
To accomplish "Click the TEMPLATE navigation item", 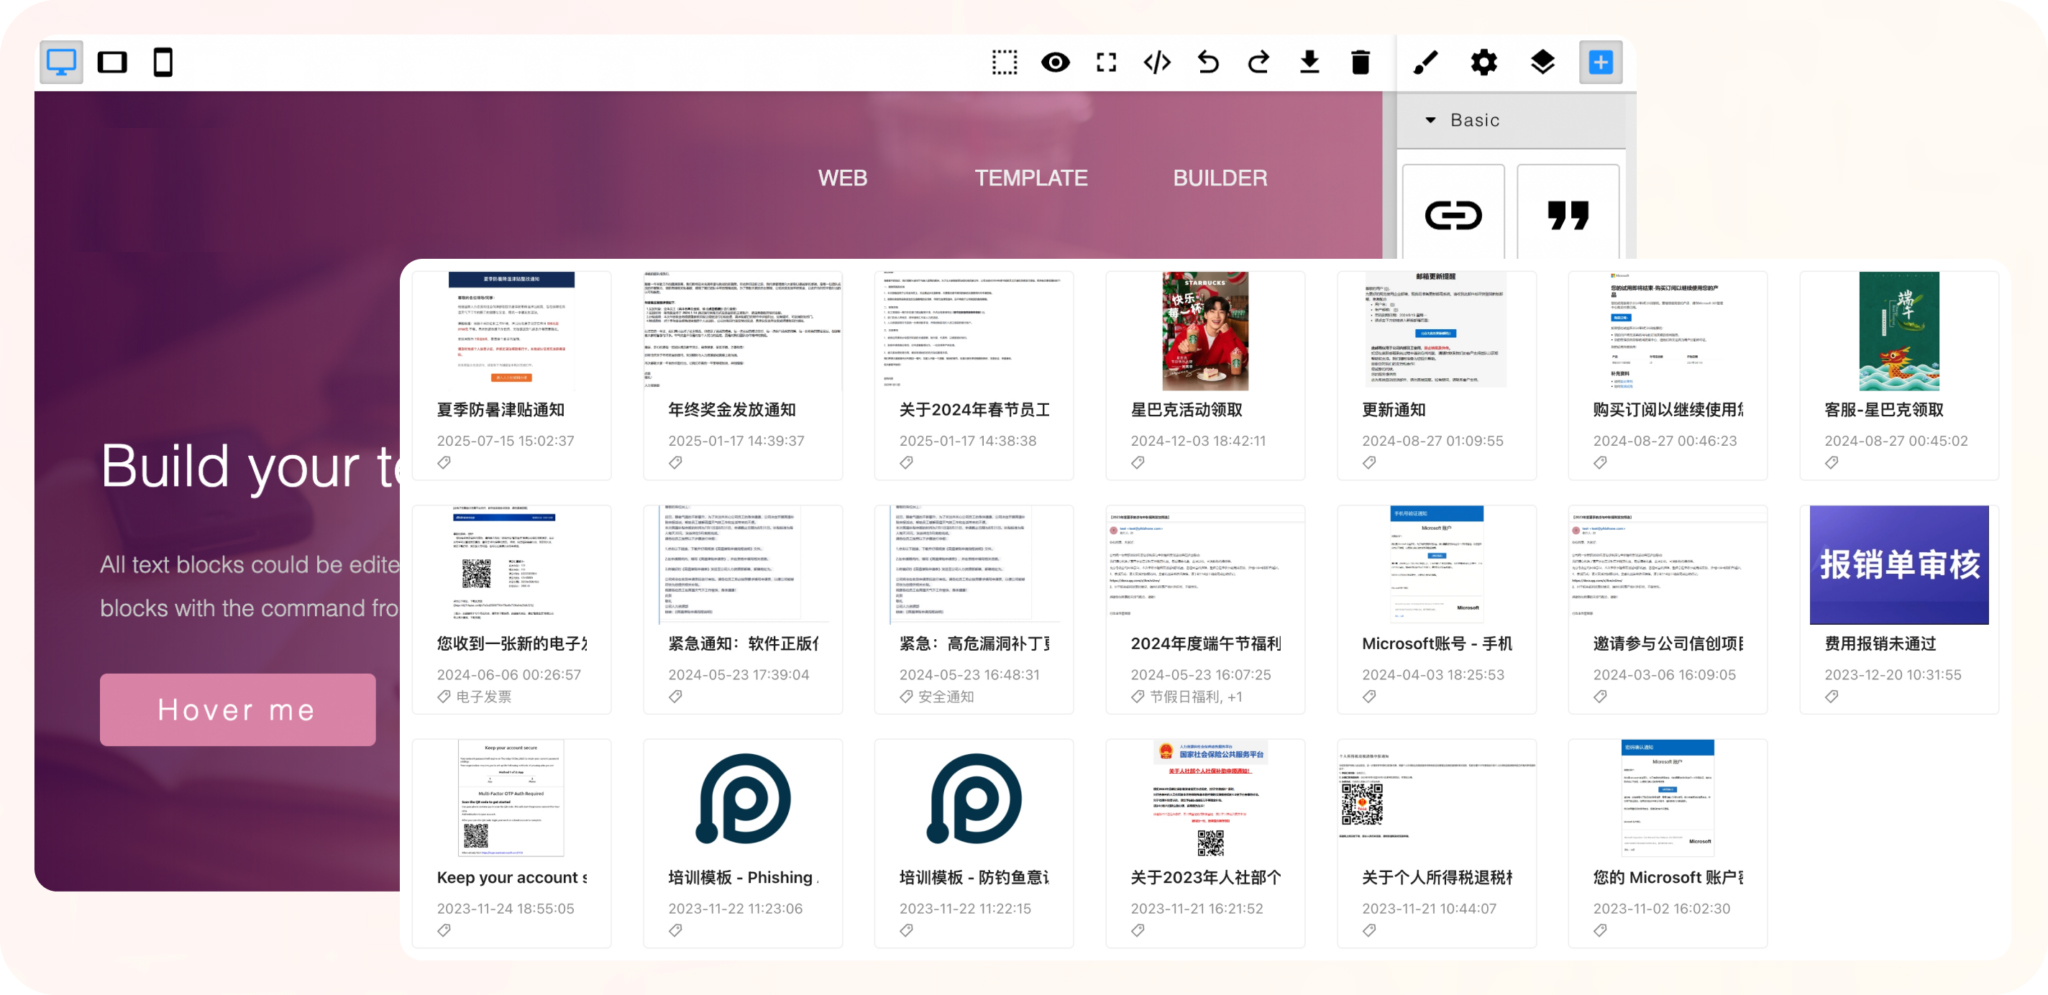I will (x=1031, y=178).
